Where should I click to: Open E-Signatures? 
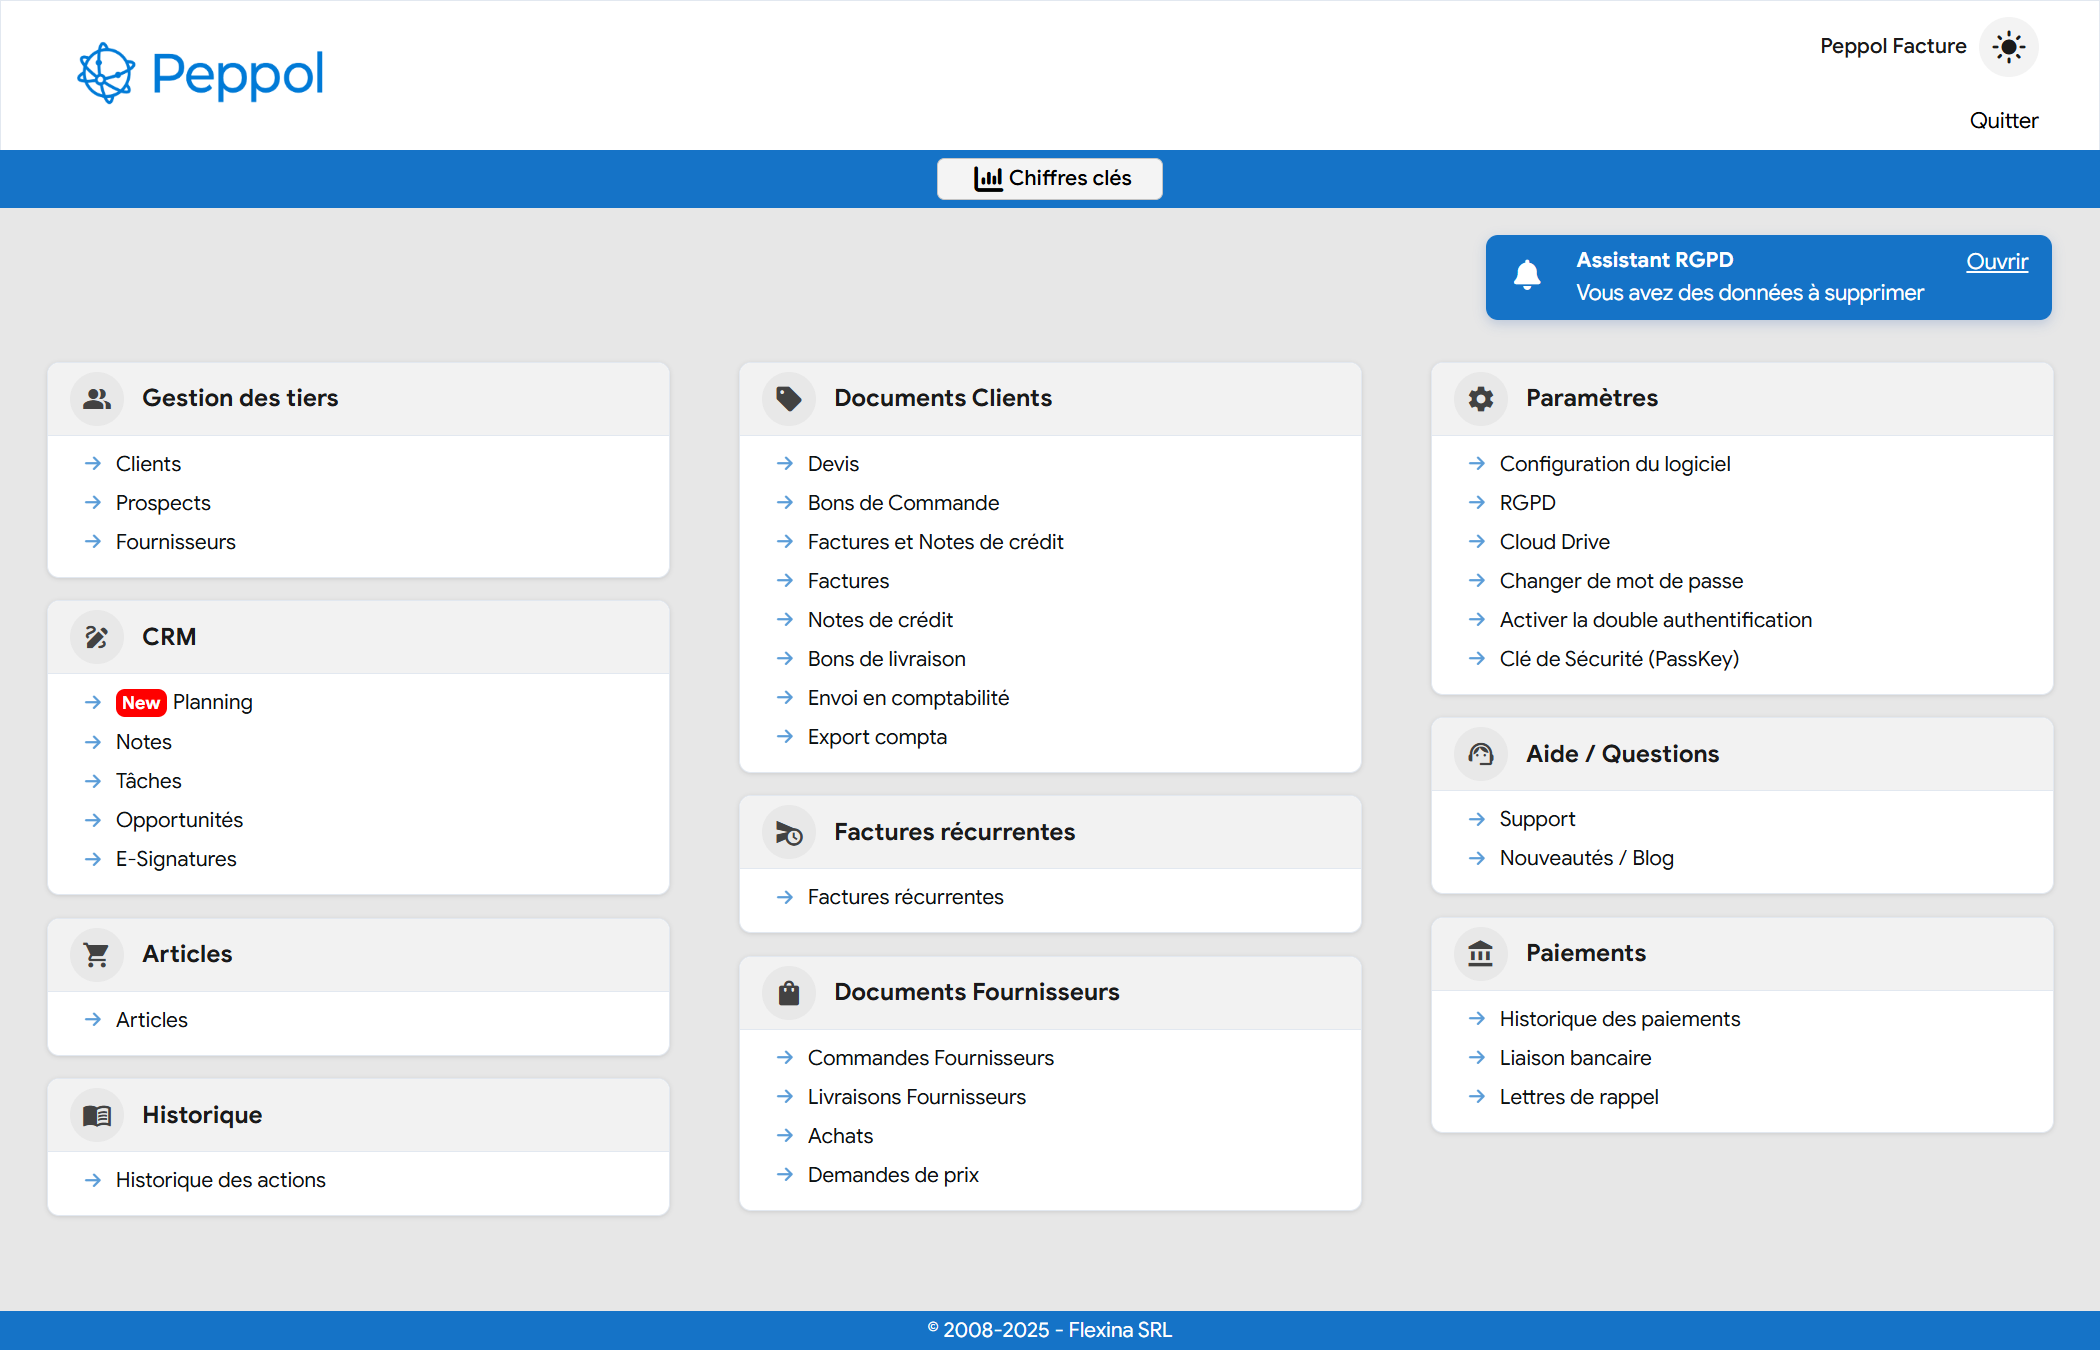pos(176,859)
